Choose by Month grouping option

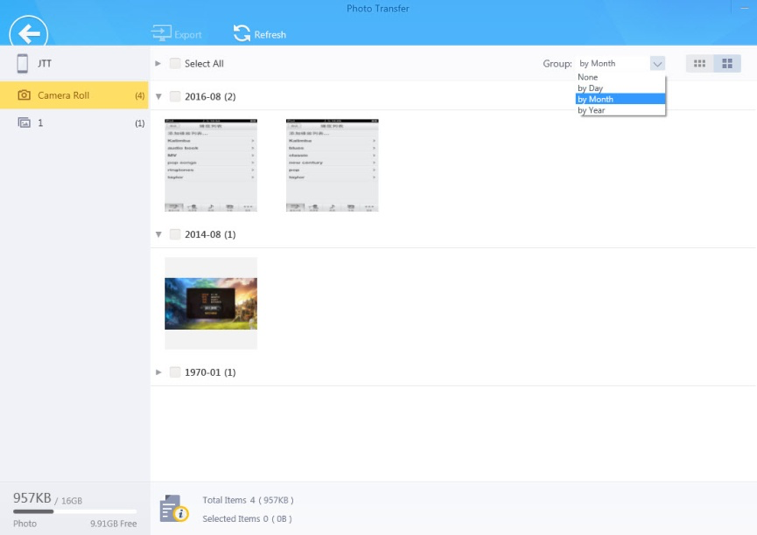[x=620, y=99]
